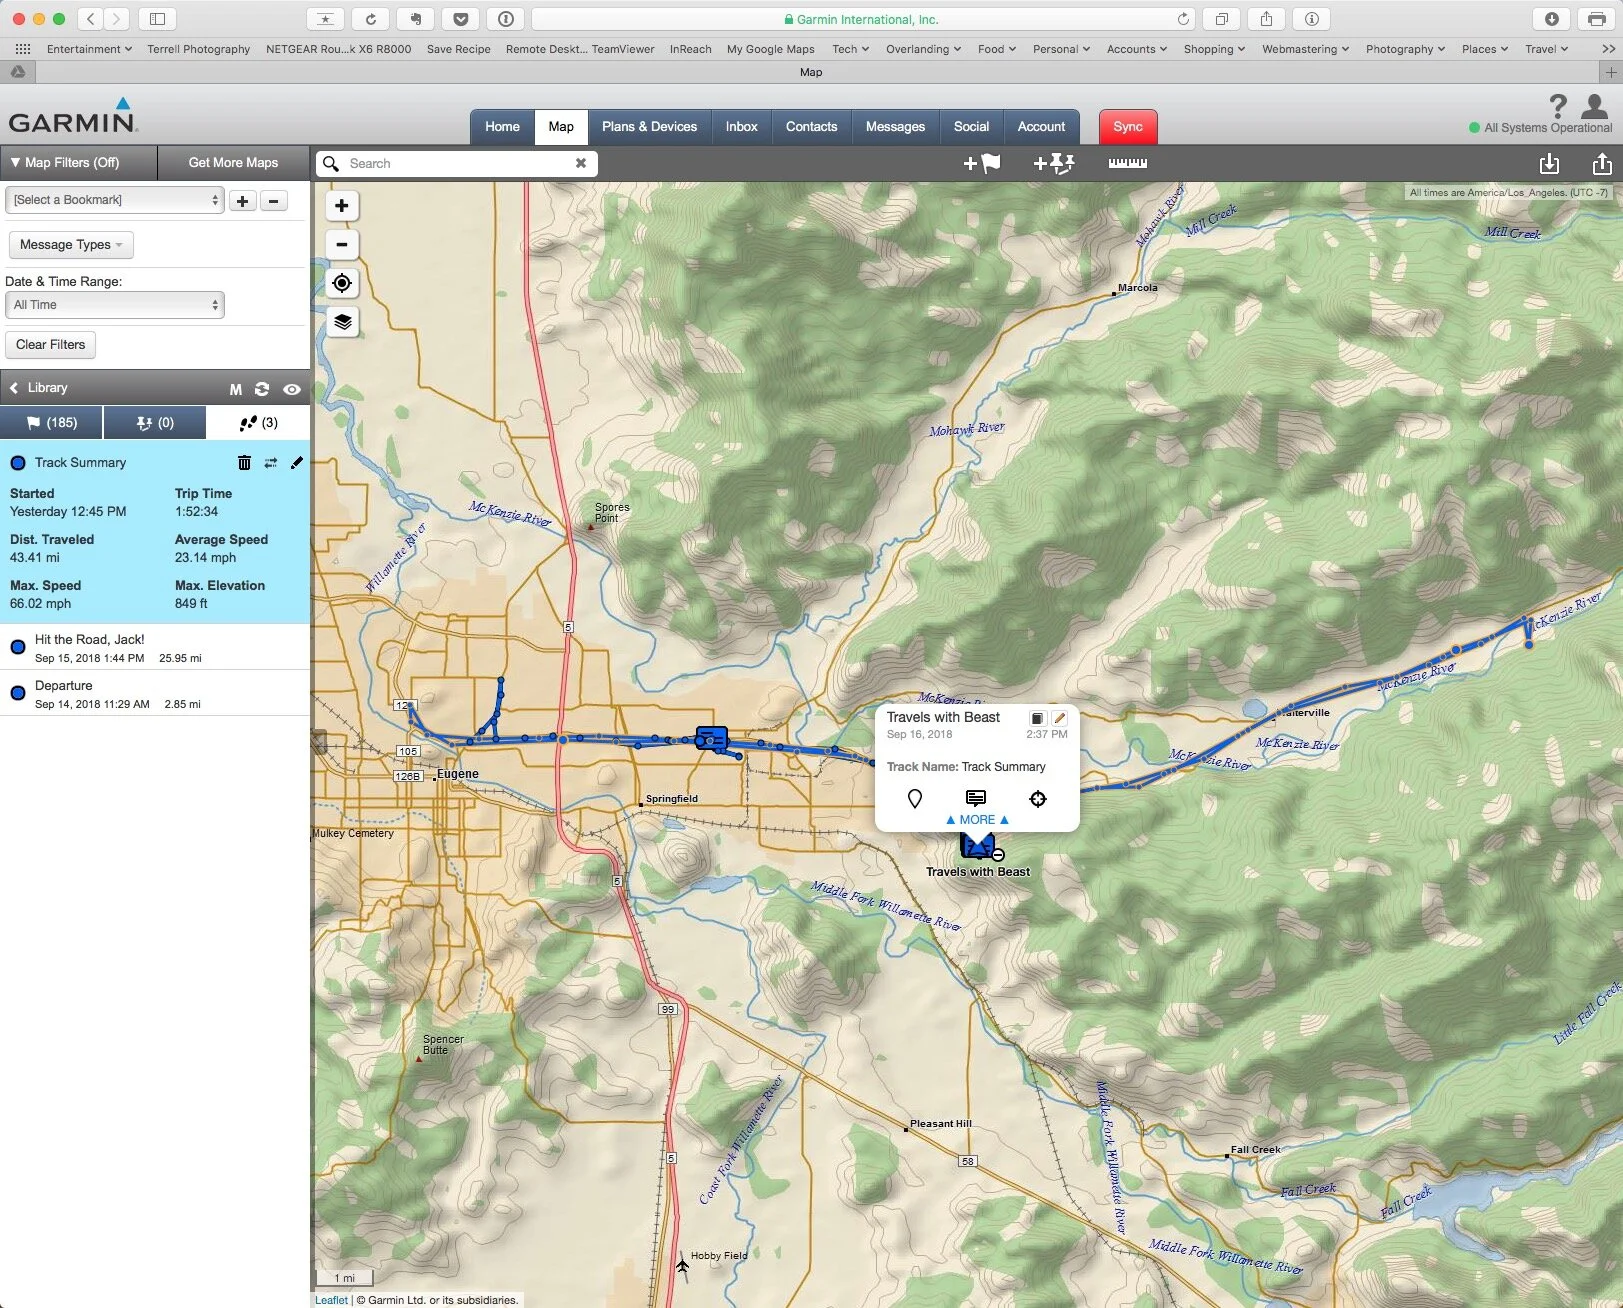
Task: Add a new route
Action: [1054, 163]
